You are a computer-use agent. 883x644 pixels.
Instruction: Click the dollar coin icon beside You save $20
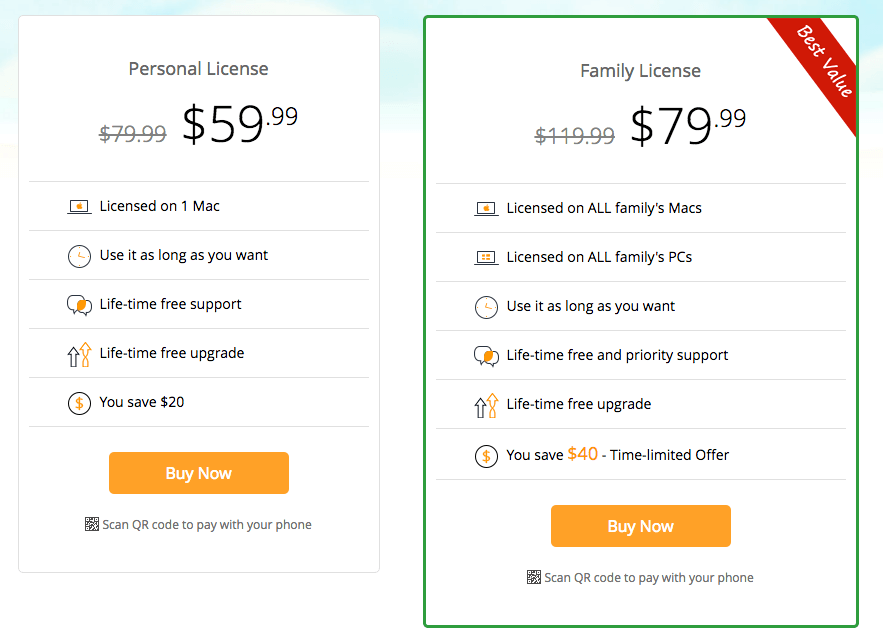pyautogui.click(x=79, y=403)
